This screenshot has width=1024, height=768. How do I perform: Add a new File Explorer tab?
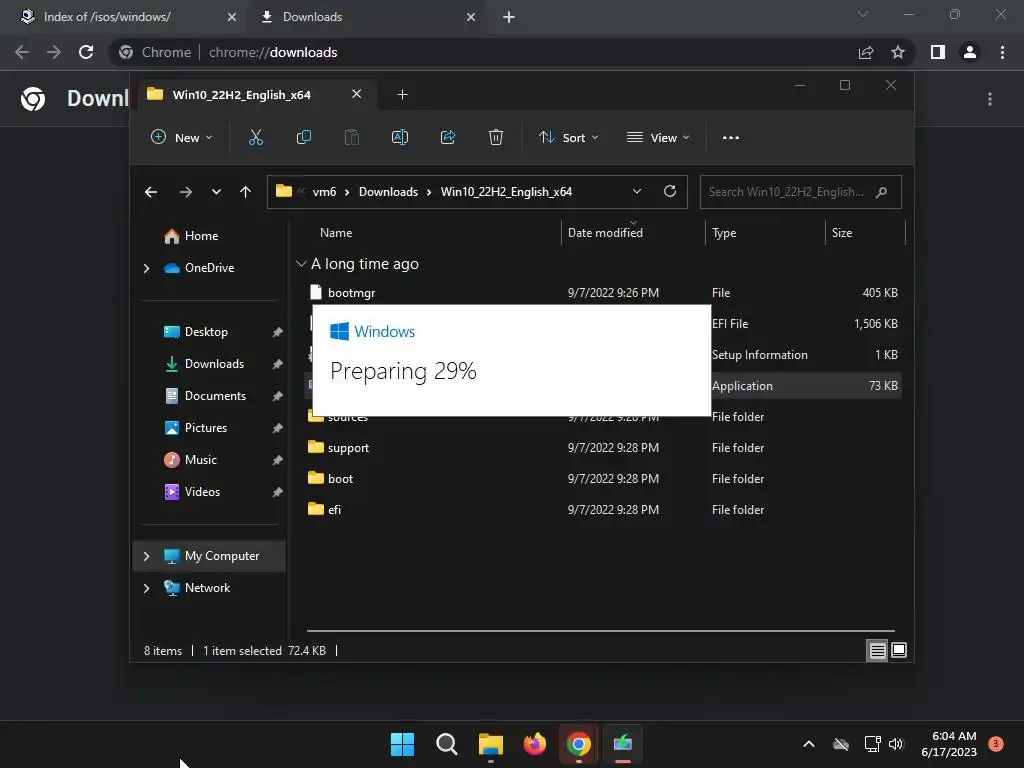(x=402, y=95)
